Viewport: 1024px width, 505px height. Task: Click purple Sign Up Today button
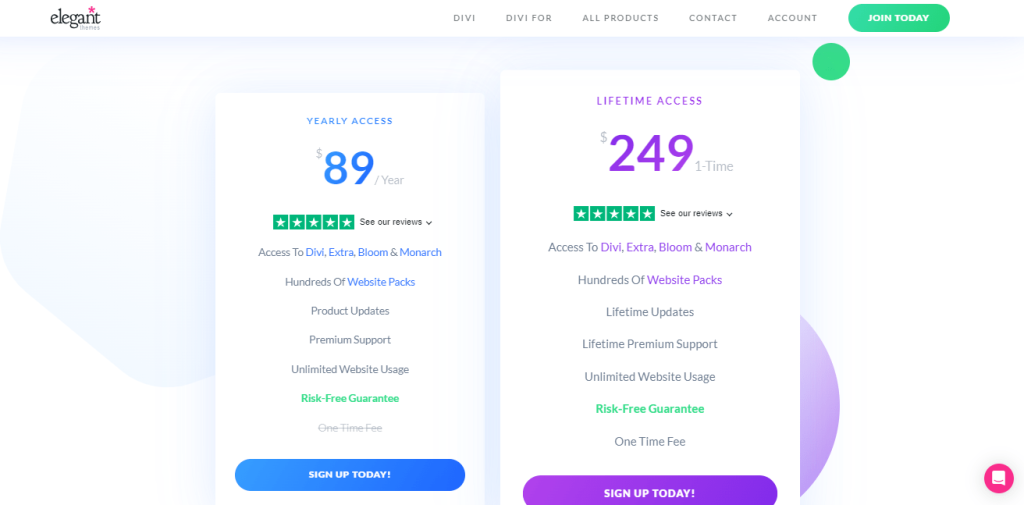(x=650, y=493)
